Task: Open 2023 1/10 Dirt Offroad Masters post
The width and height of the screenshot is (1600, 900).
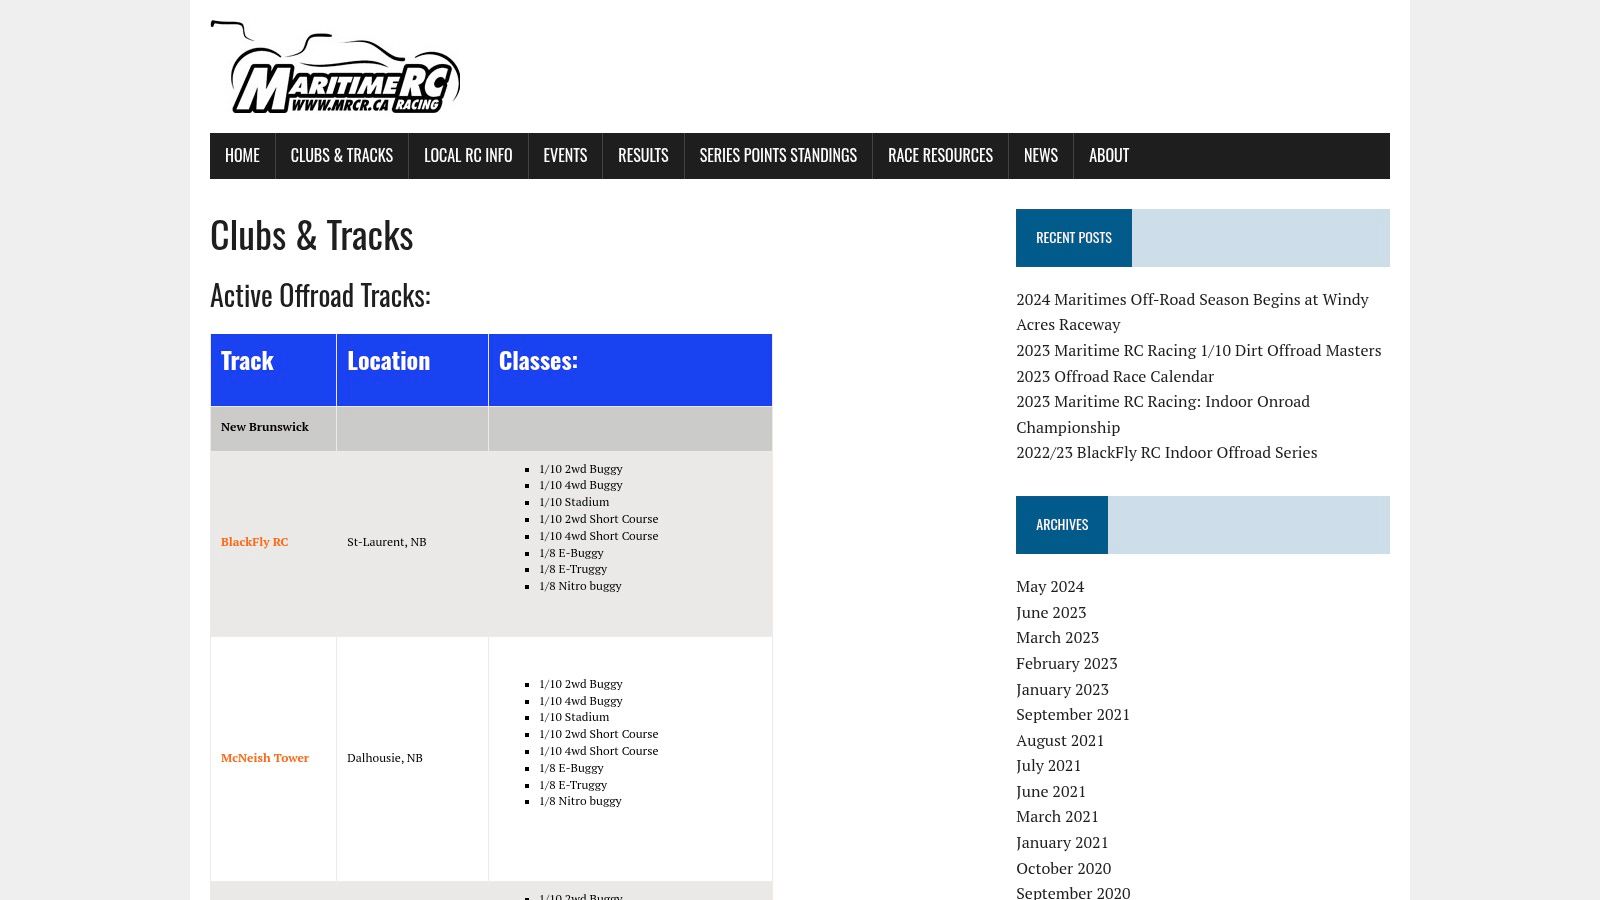Action: (1199, 350)
